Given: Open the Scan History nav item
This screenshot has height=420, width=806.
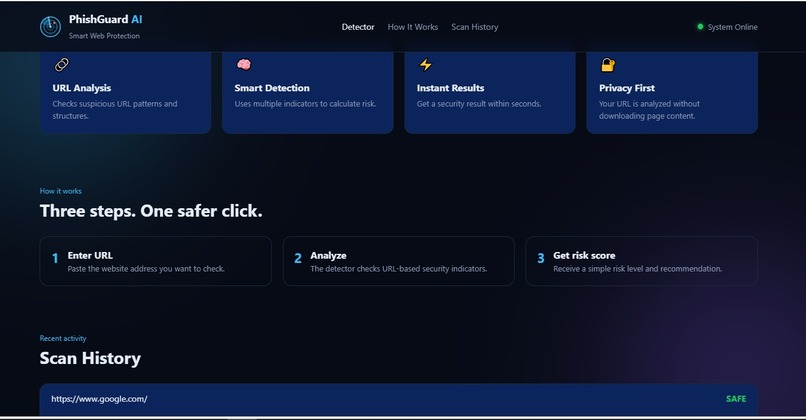Looking at the screenshot, I should pyautogui.click(x=474, y=27).
